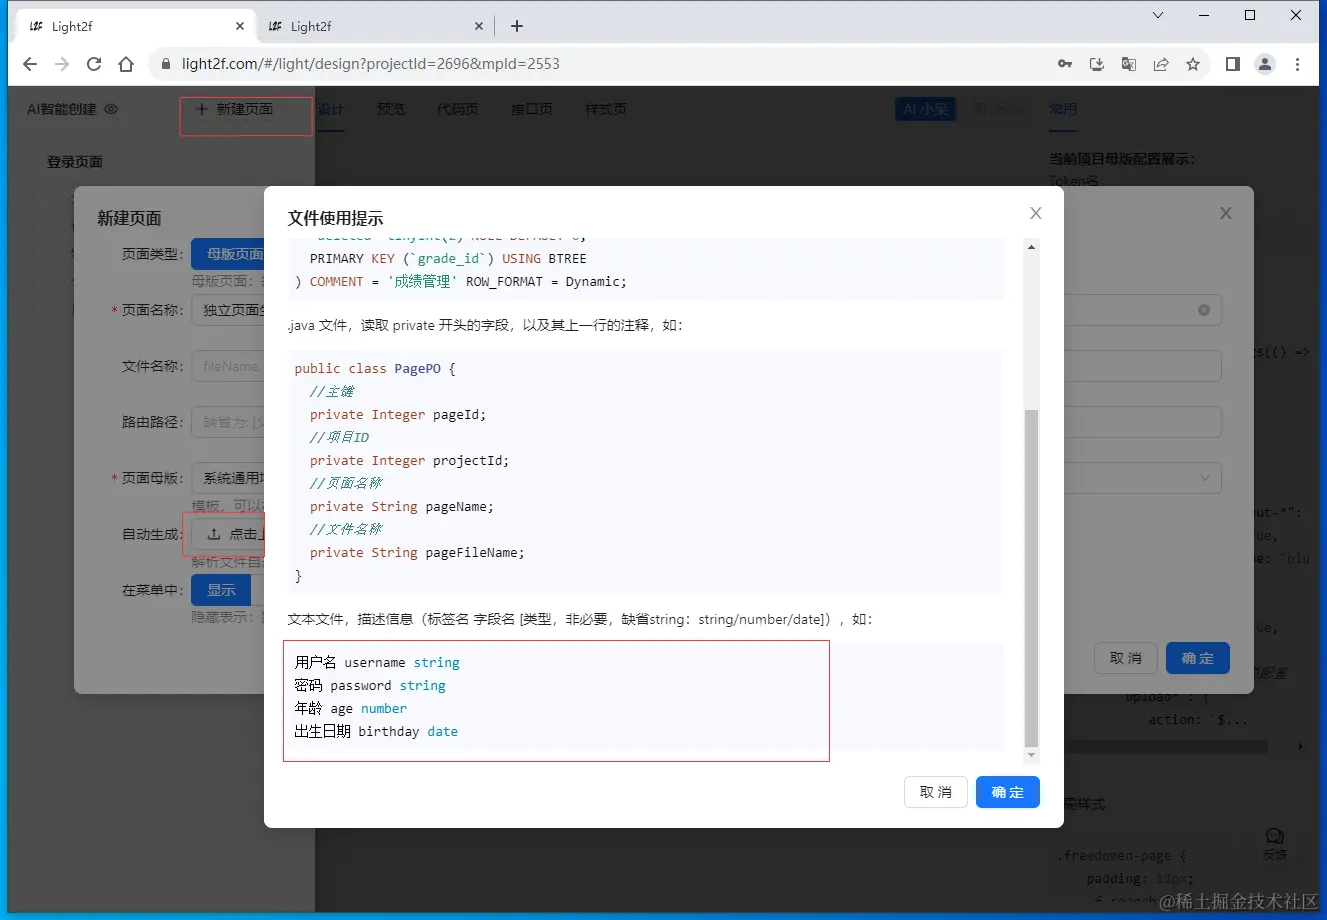Switch to the 代码页 tab

click(x=458, y=109)
